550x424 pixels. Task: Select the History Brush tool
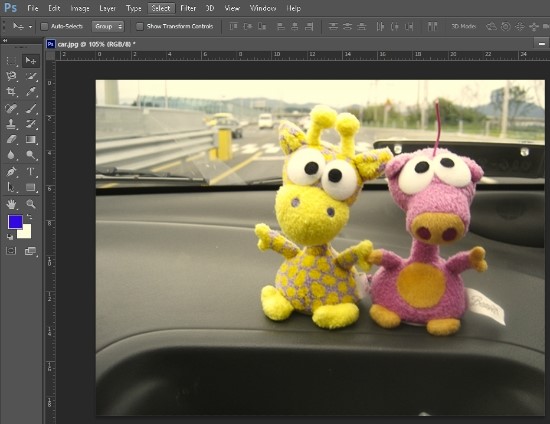click(x=31, y=124)
